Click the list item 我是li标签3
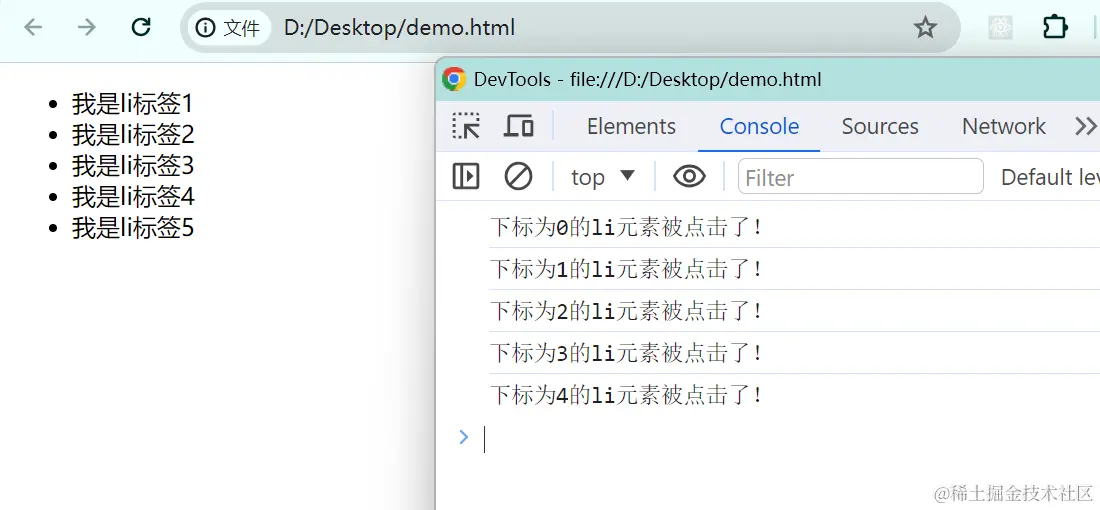The image size is (1100, 510). click(133, 166)
